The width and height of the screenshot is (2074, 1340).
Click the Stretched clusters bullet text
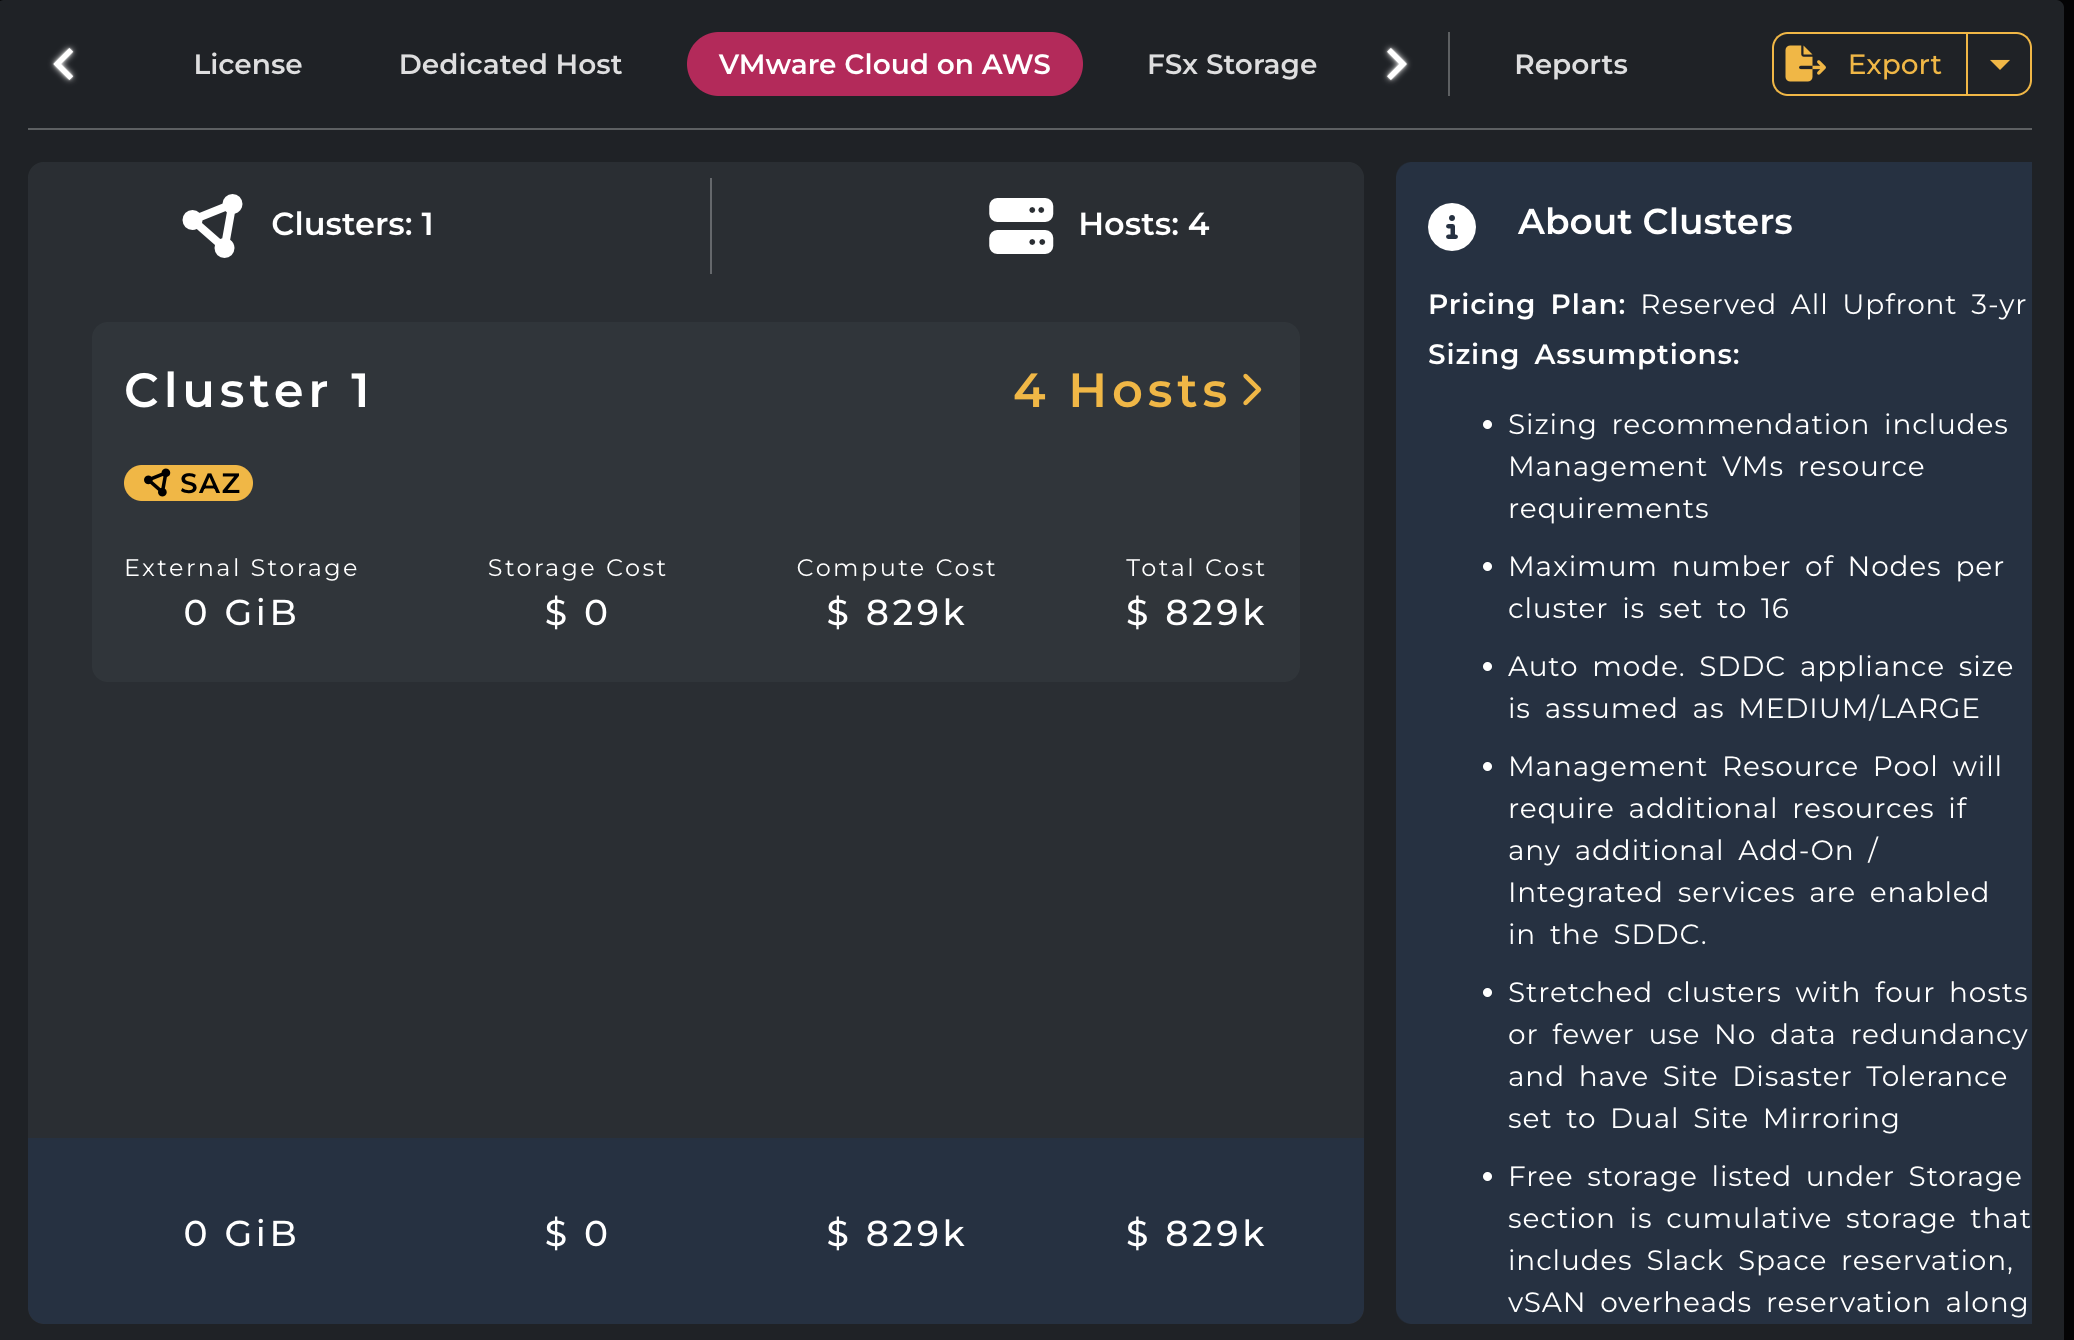click(x=1768, y=1055)
